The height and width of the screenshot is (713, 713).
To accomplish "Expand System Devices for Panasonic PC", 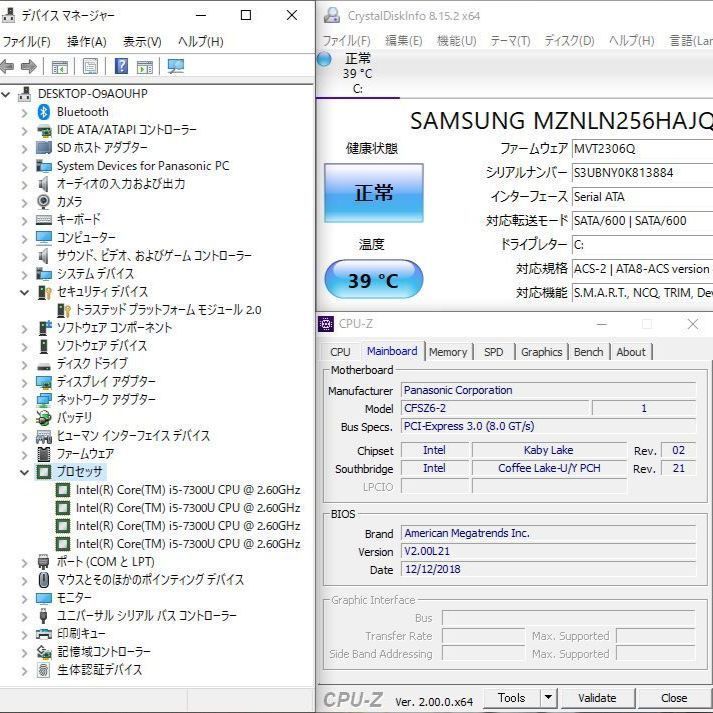I will [x=25, y=167].
